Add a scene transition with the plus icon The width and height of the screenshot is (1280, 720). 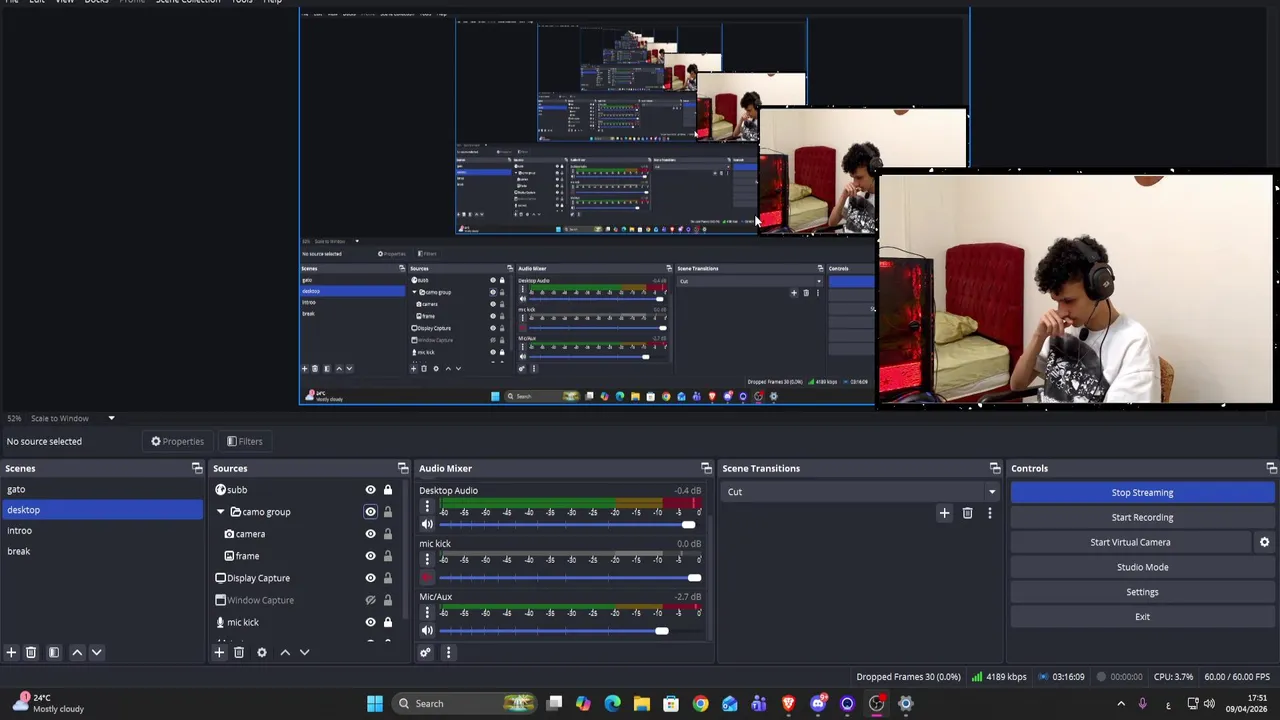[944, 513]
